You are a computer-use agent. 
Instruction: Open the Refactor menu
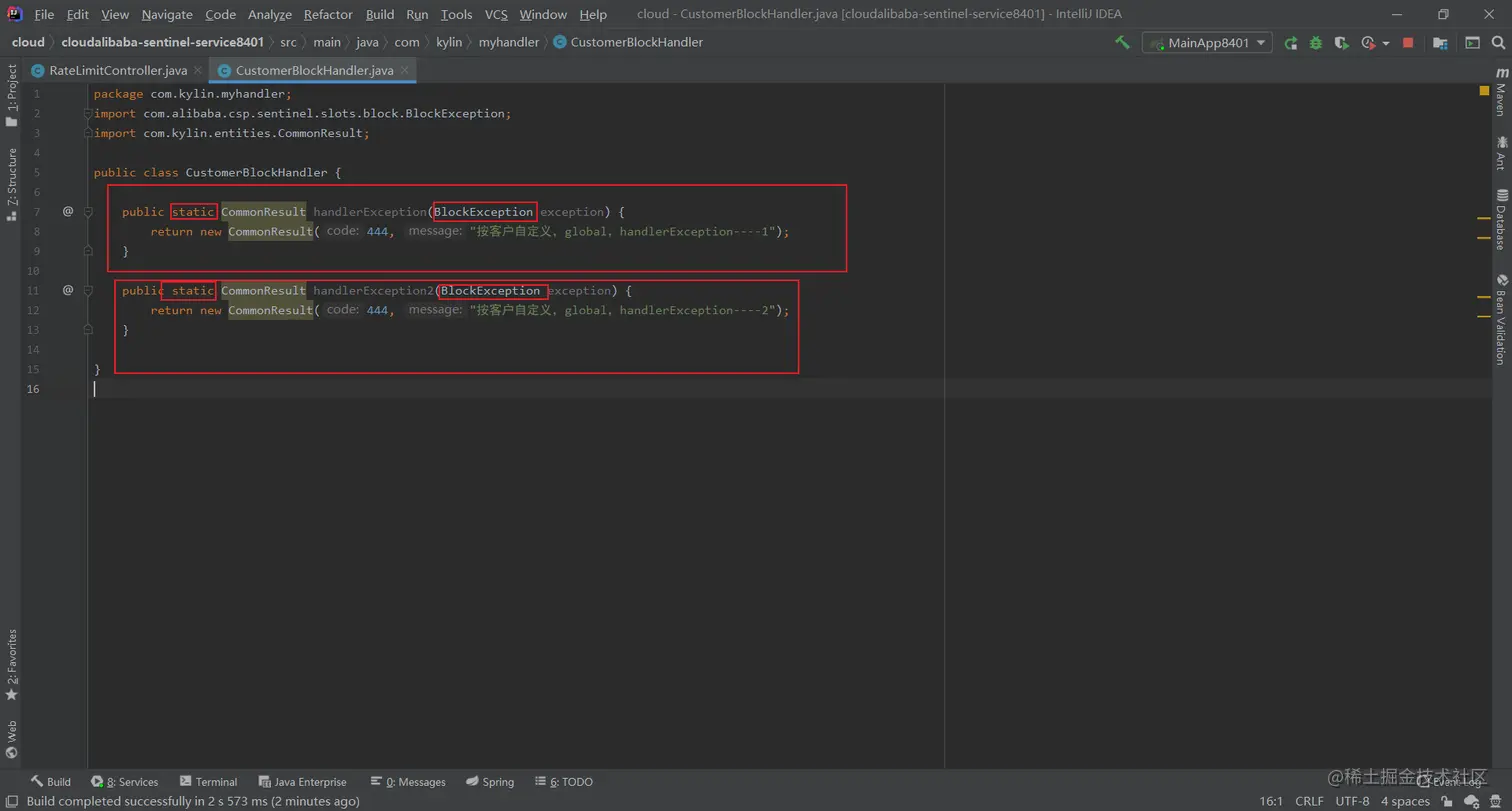(x=328, y=14)
